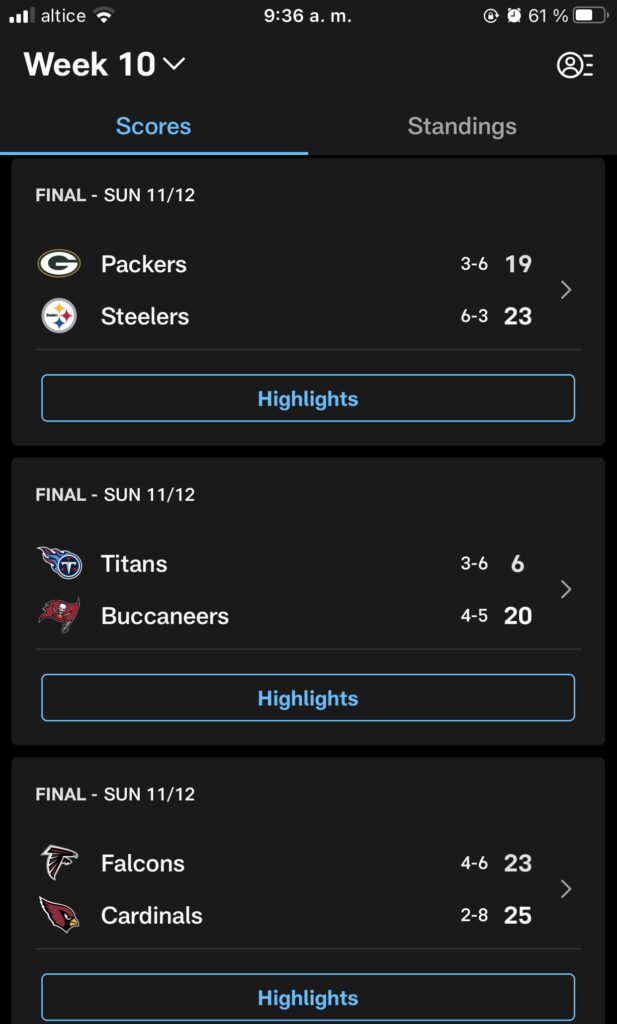Tap the Pittsburgh Steelers logo
Viewport: 617px width, 1024px height.
click(x=59, y=316)
